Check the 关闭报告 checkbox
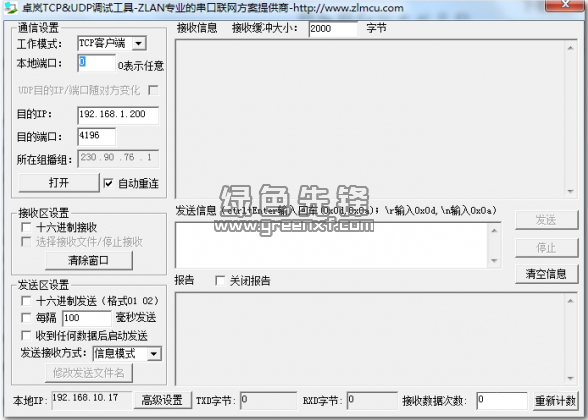The image size is (588, 420). click(x=220, y=280)
